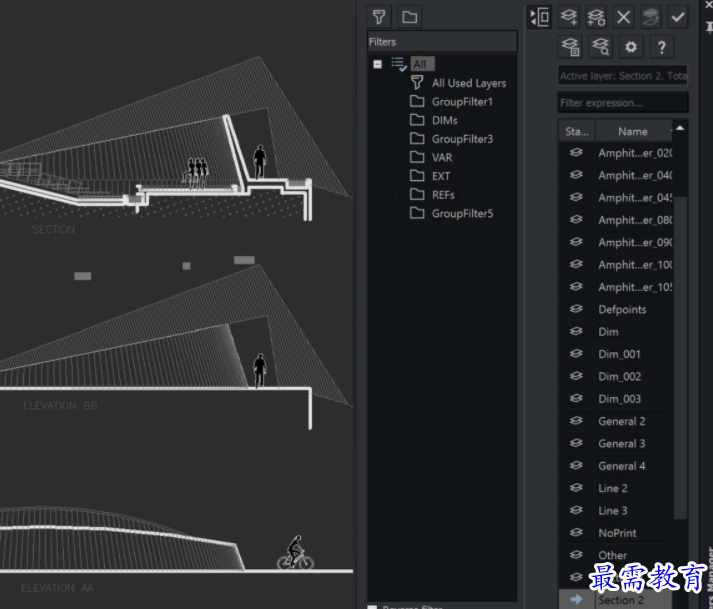Select the NoPrint layer
Image resolution: width=713 pixels, height=609 pixels.
click(x=617, y=533)
